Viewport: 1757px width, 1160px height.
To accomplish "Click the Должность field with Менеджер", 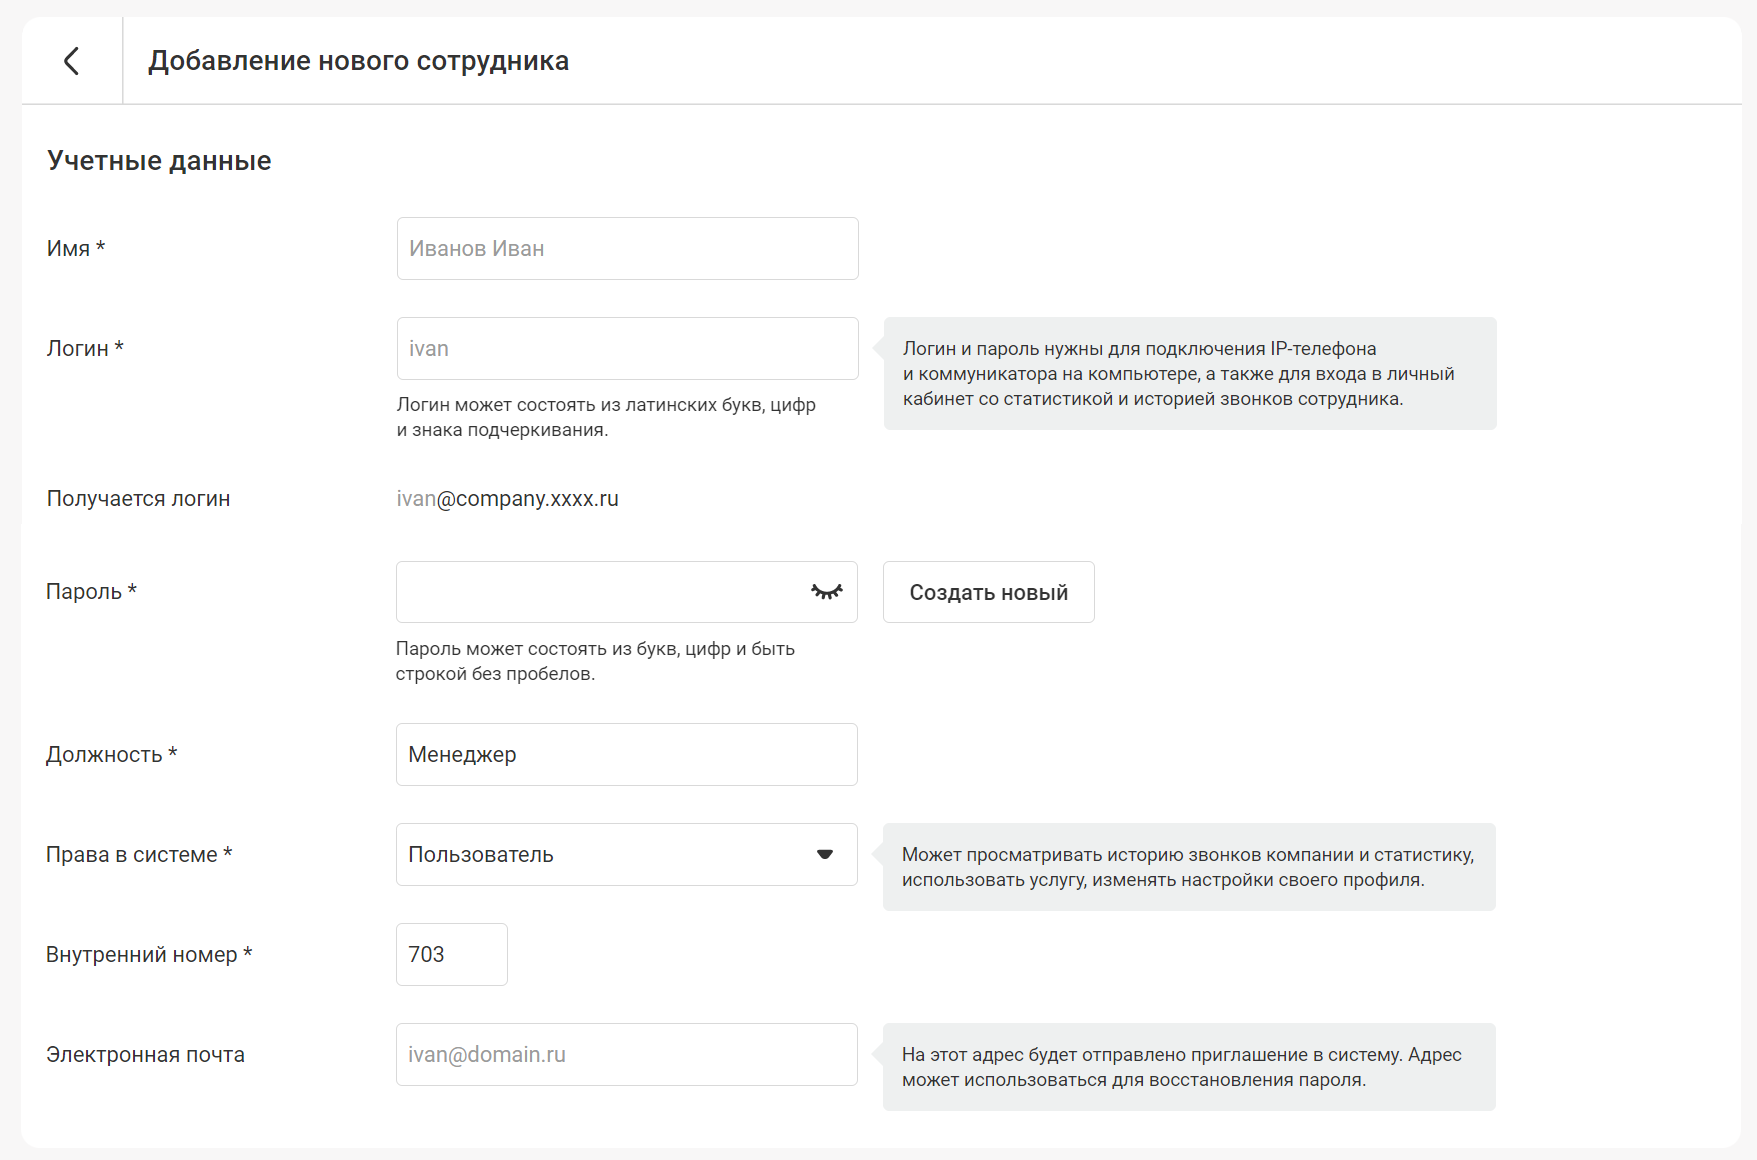I will tap(627, 754).
